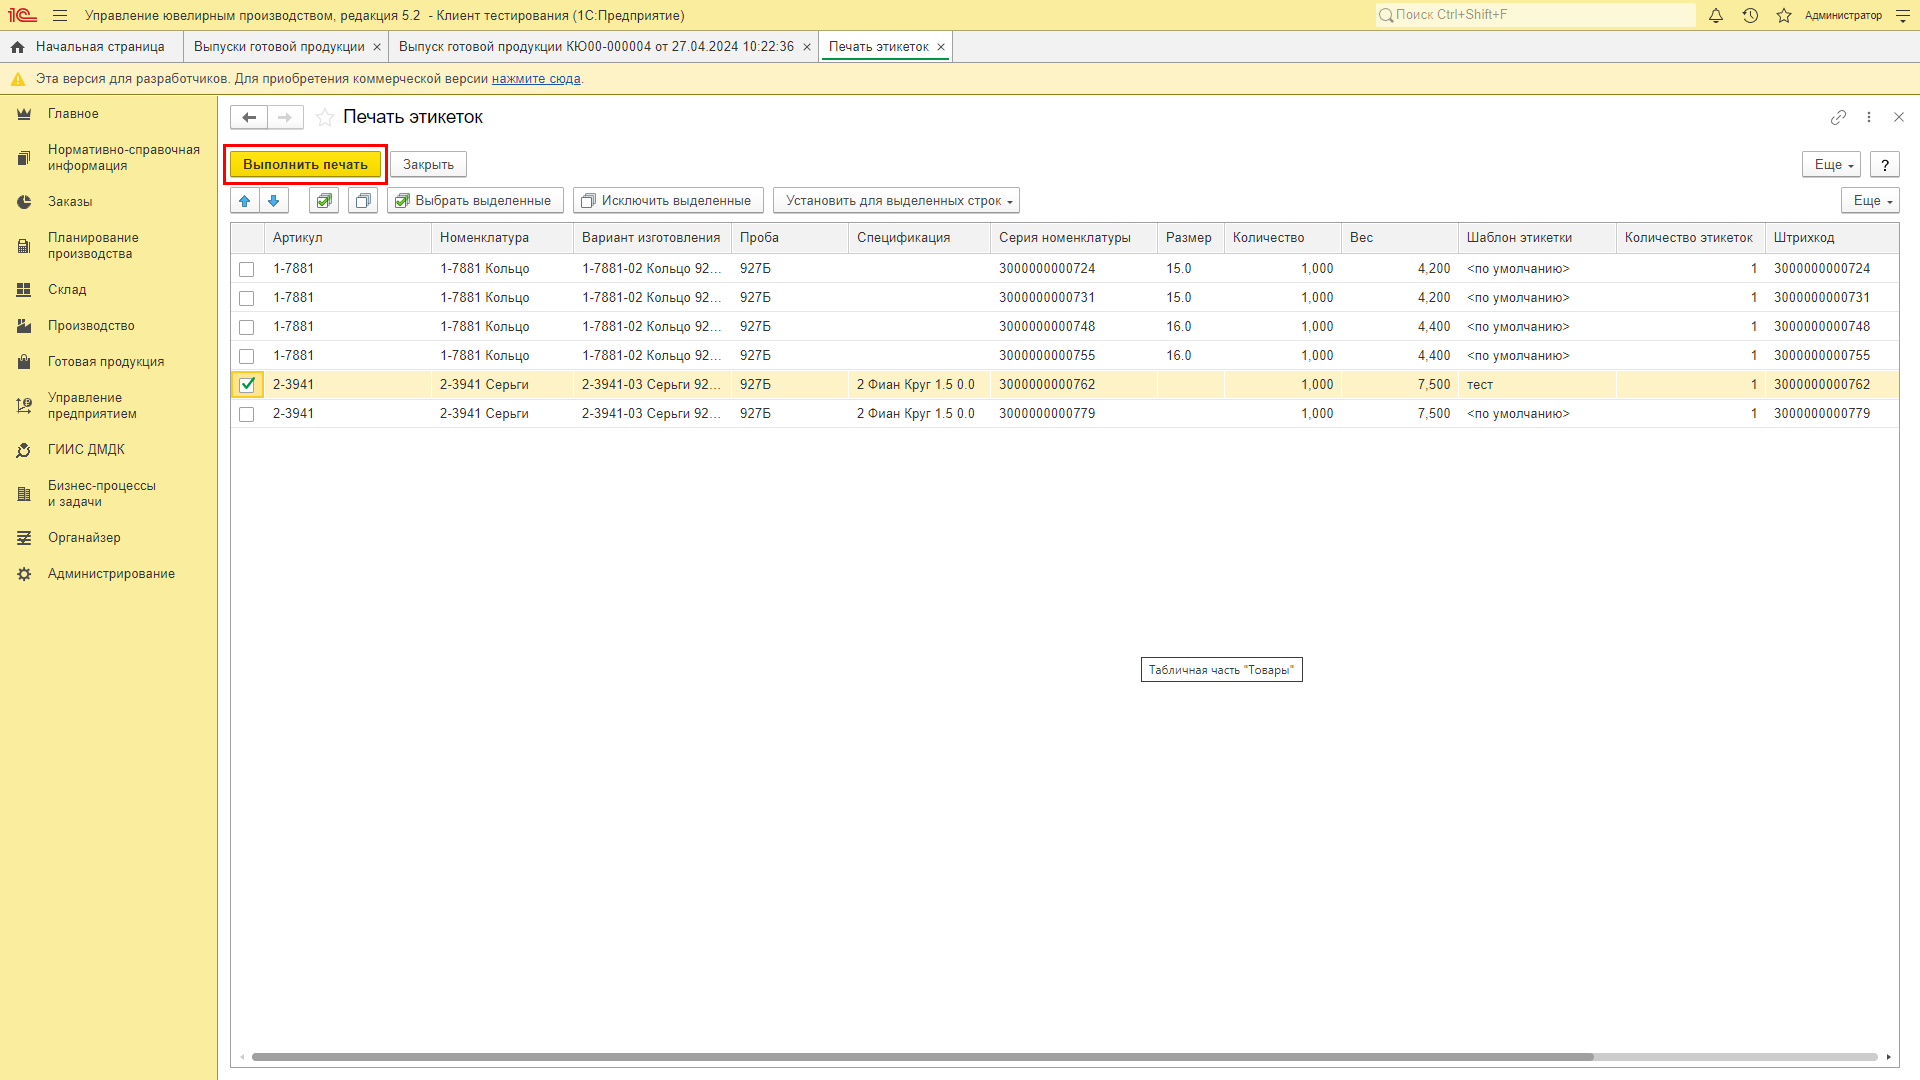Close Выпуски готовой продукции tab

[x=377, y=47]
